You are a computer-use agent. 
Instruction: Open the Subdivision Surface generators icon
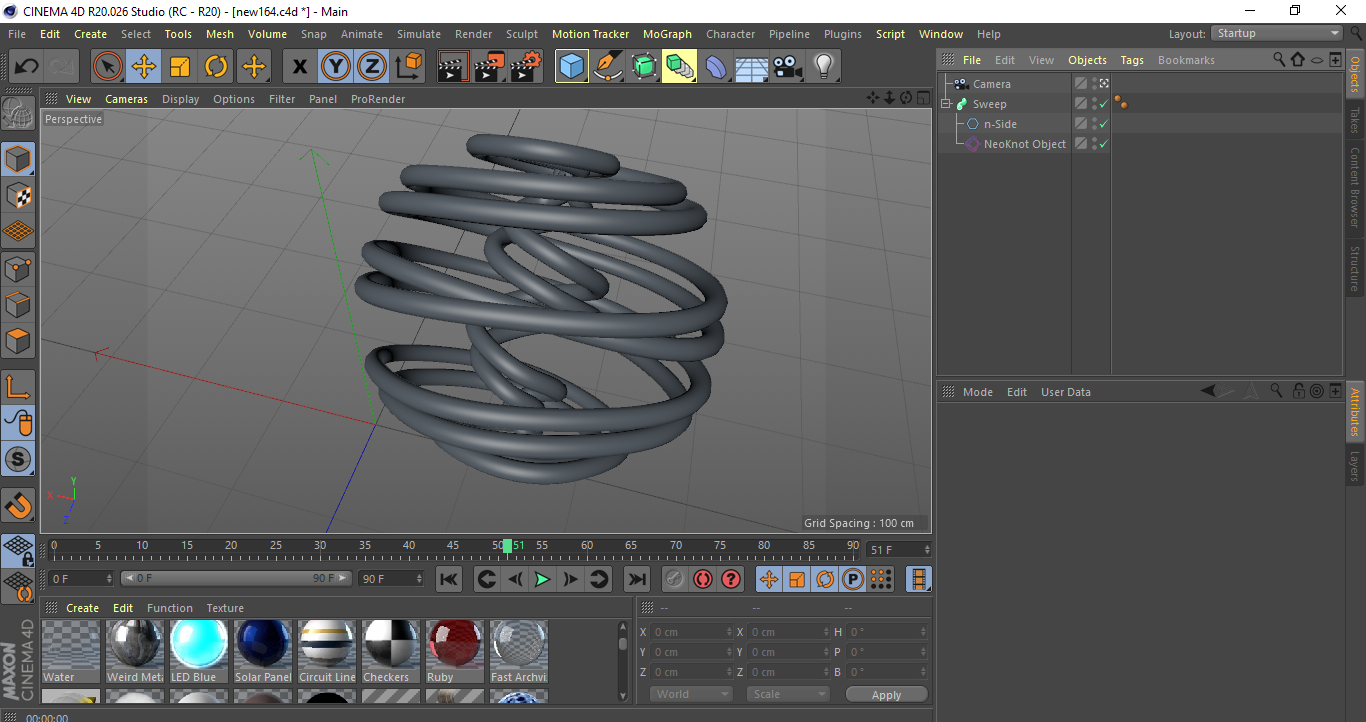pyautogui.click(x=644, y=67)
